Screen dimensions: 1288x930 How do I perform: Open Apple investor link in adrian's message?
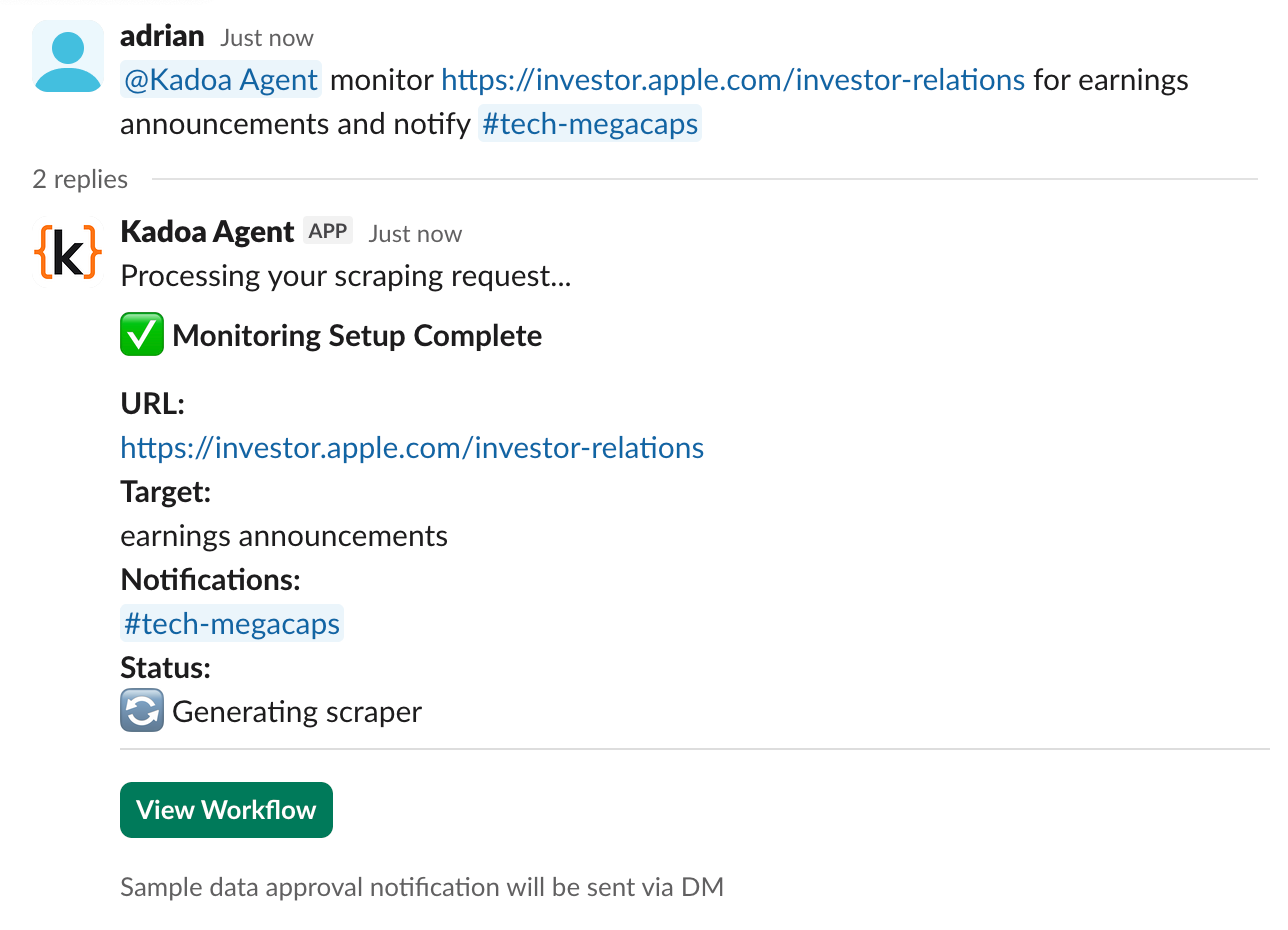733,80
